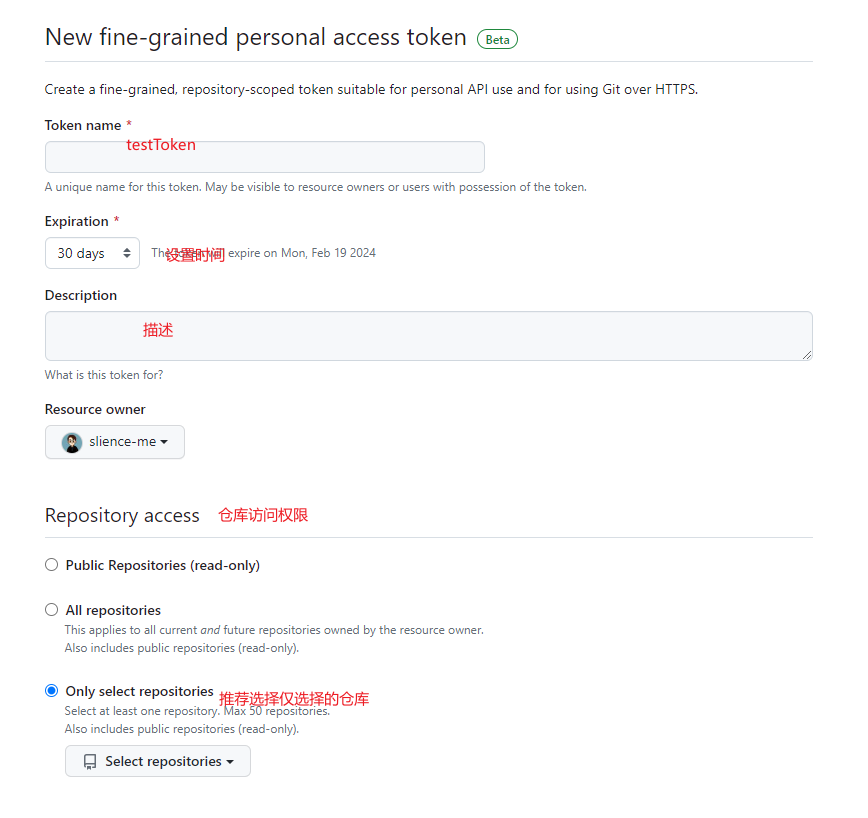
Task: Click the caret on Select repositories button
Action: tap(230, 762)
